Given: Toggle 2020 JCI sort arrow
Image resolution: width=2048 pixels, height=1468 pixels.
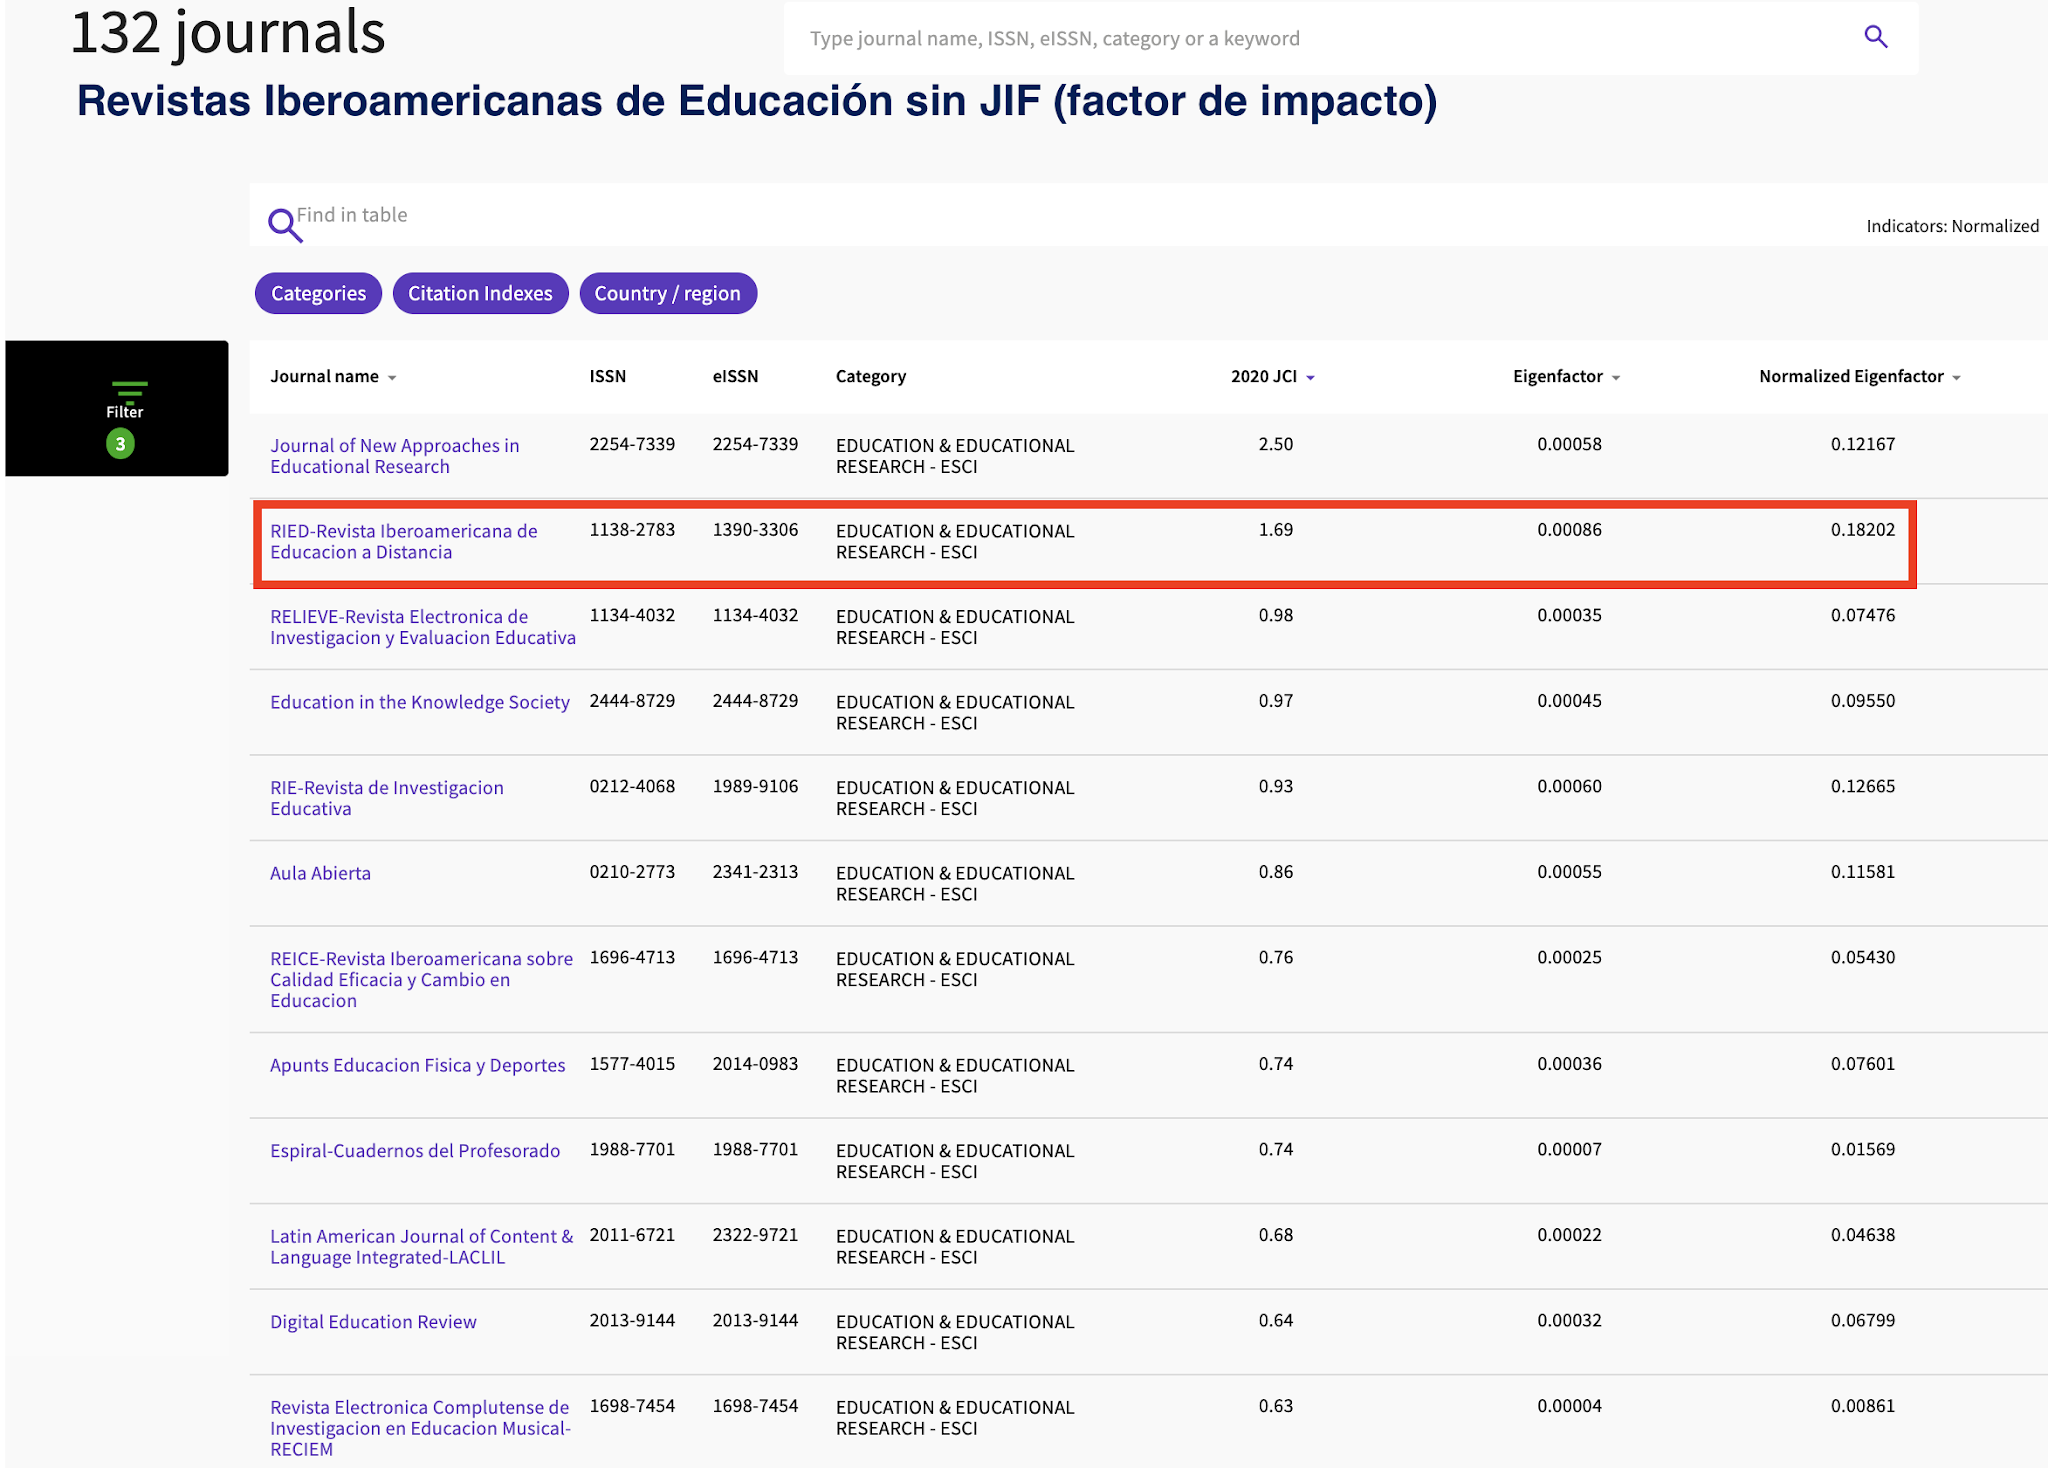Looking at the screenshot, I should pyautogui.click(x=1310, y=378).
